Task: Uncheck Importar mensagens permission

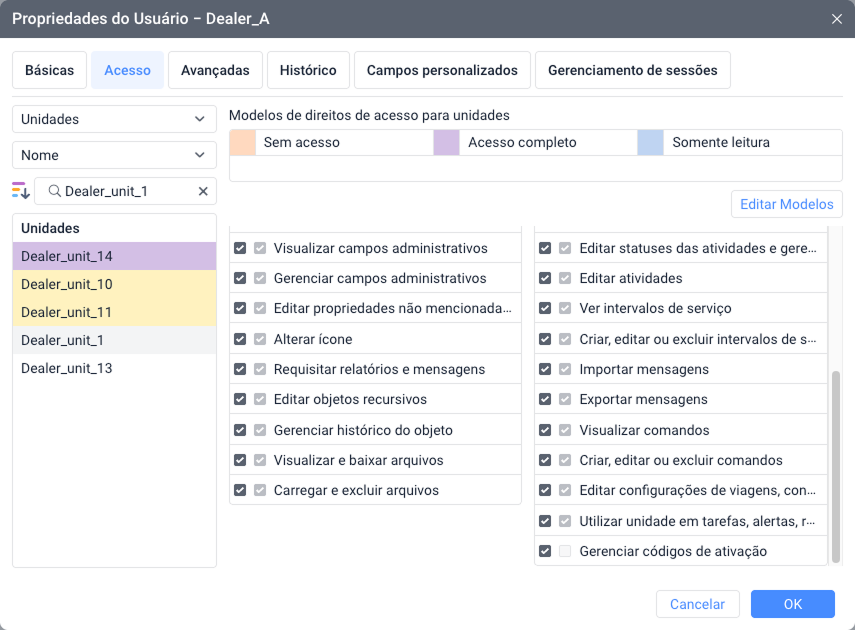Action: pos(545,369)
